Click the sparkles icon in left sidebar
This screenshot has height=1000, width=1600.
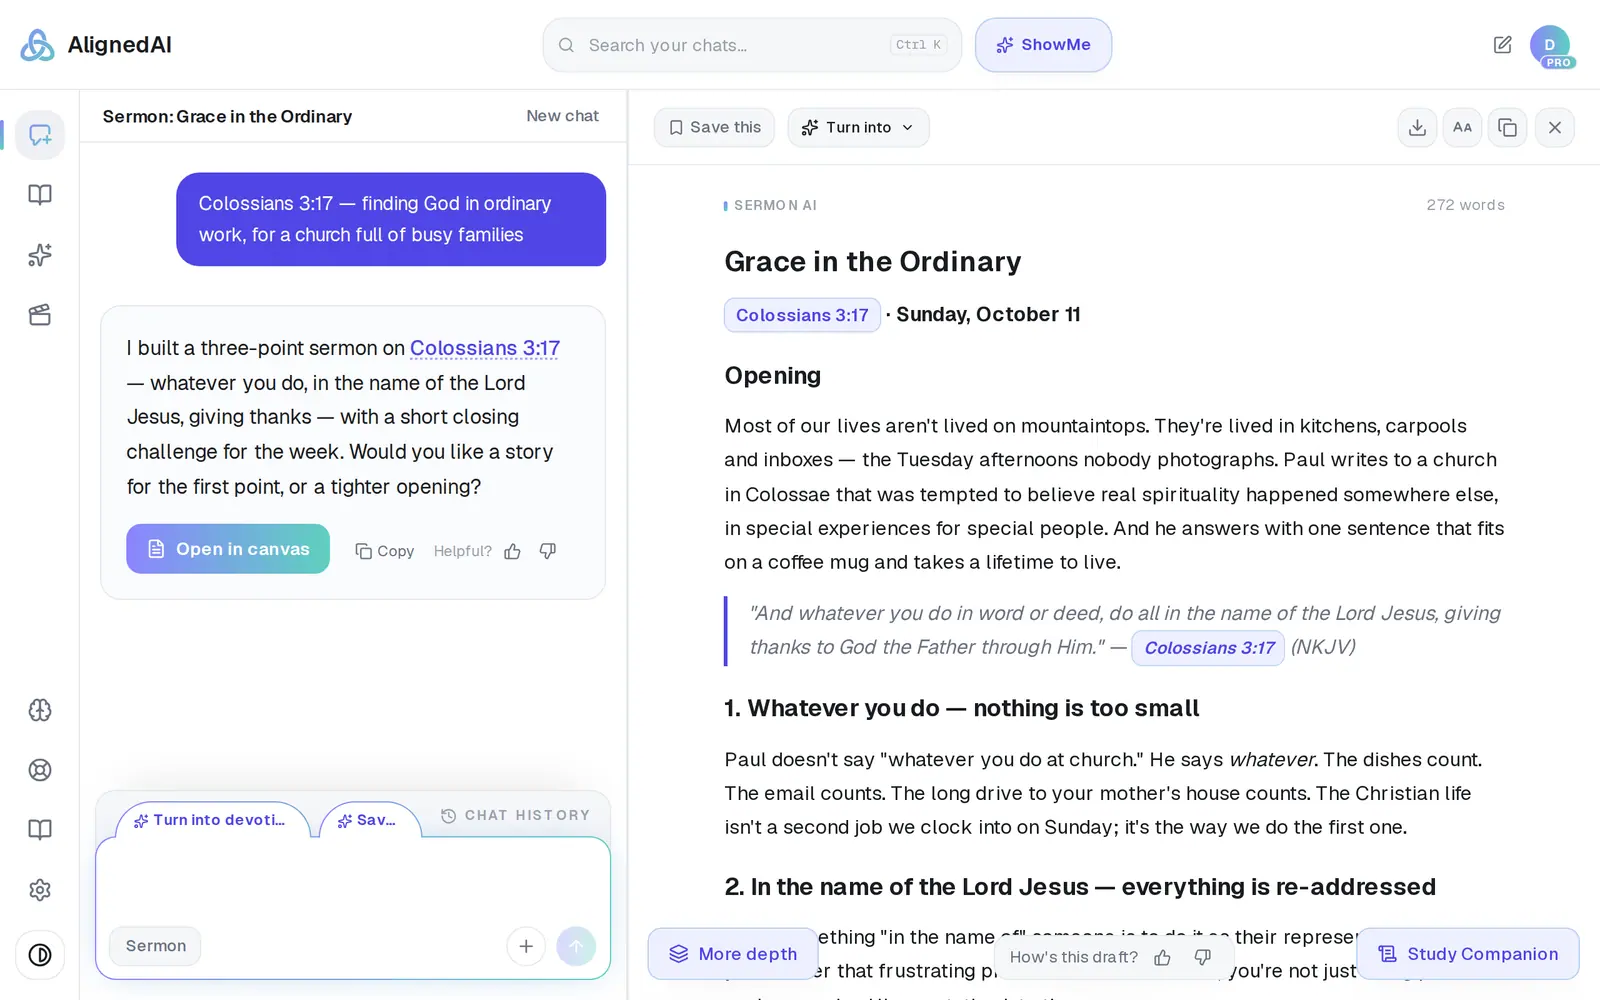40,255
